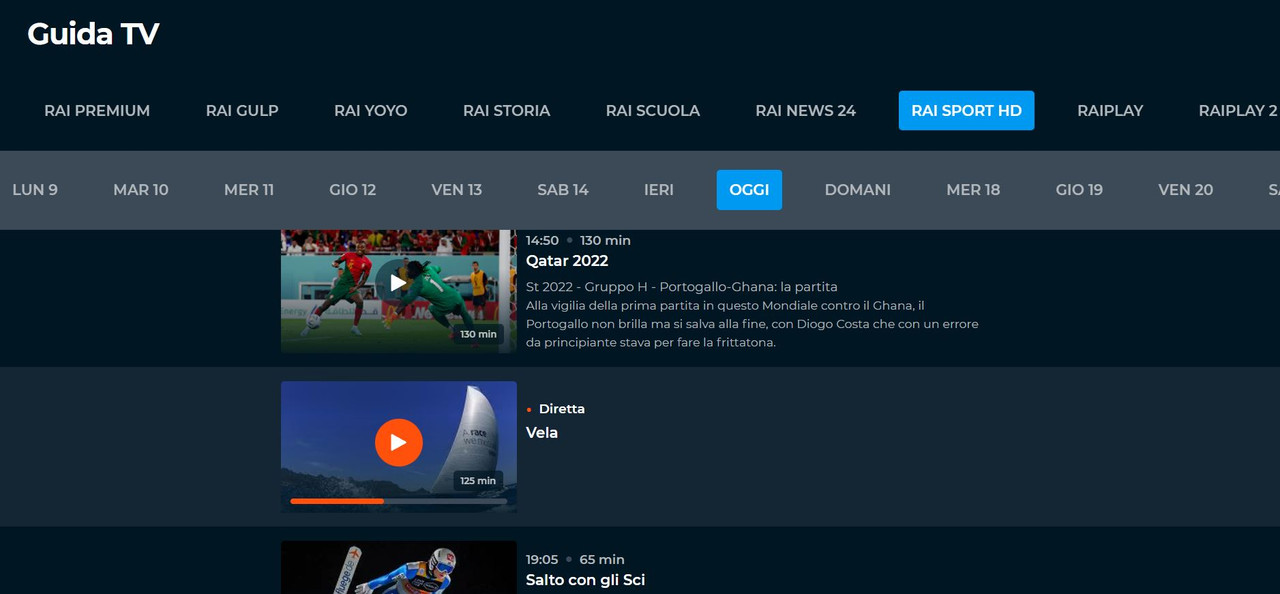Select the RAIPLAY 2 channel tab
1280x594 pixels.
1238,111
